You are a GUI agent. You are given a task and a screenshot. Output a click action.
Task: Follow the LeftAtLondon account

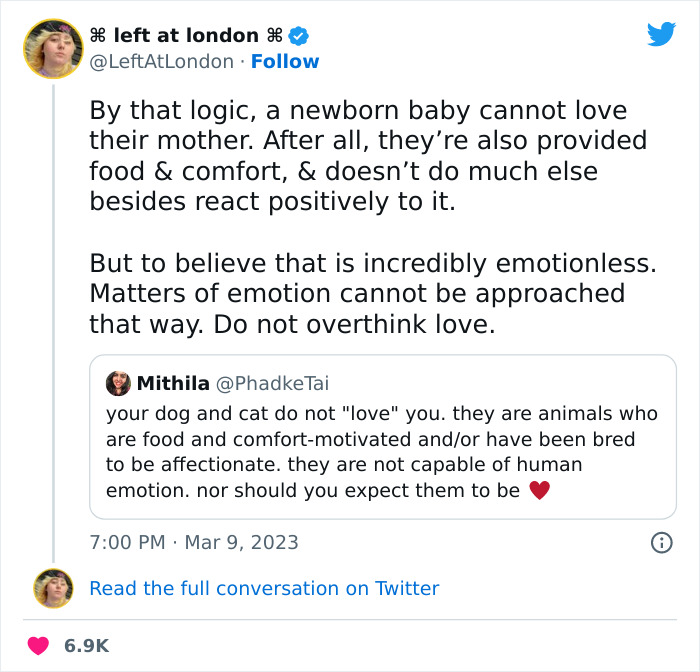click(285, 62)
